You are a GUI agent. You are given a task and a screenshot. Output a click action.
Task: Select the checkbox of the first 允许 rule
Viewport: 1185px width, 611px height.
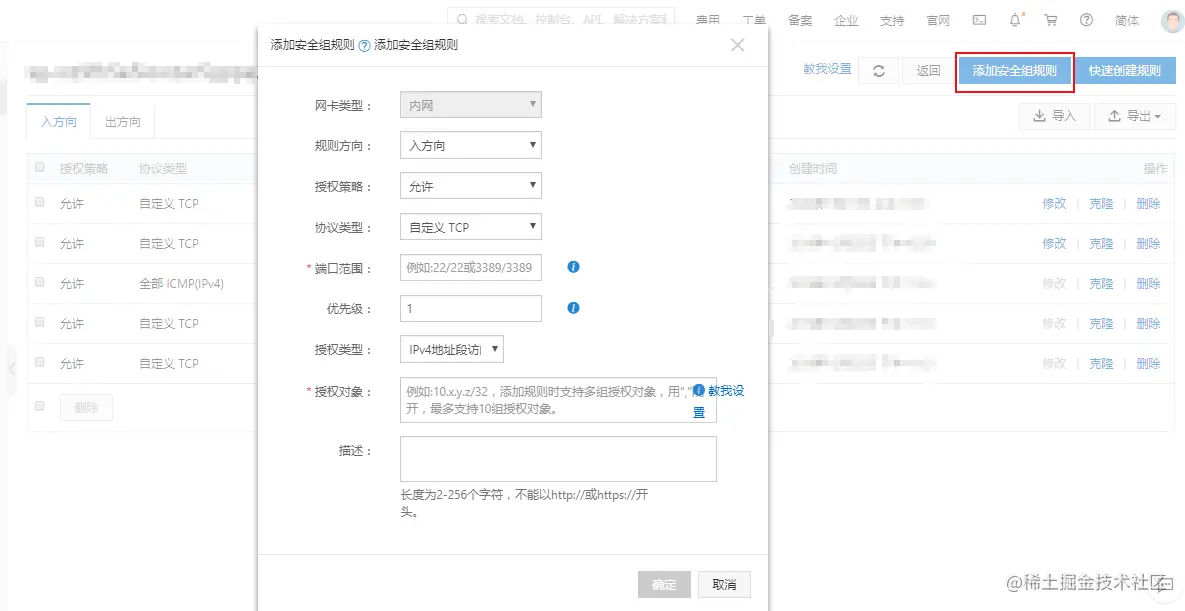pos(37,203)
